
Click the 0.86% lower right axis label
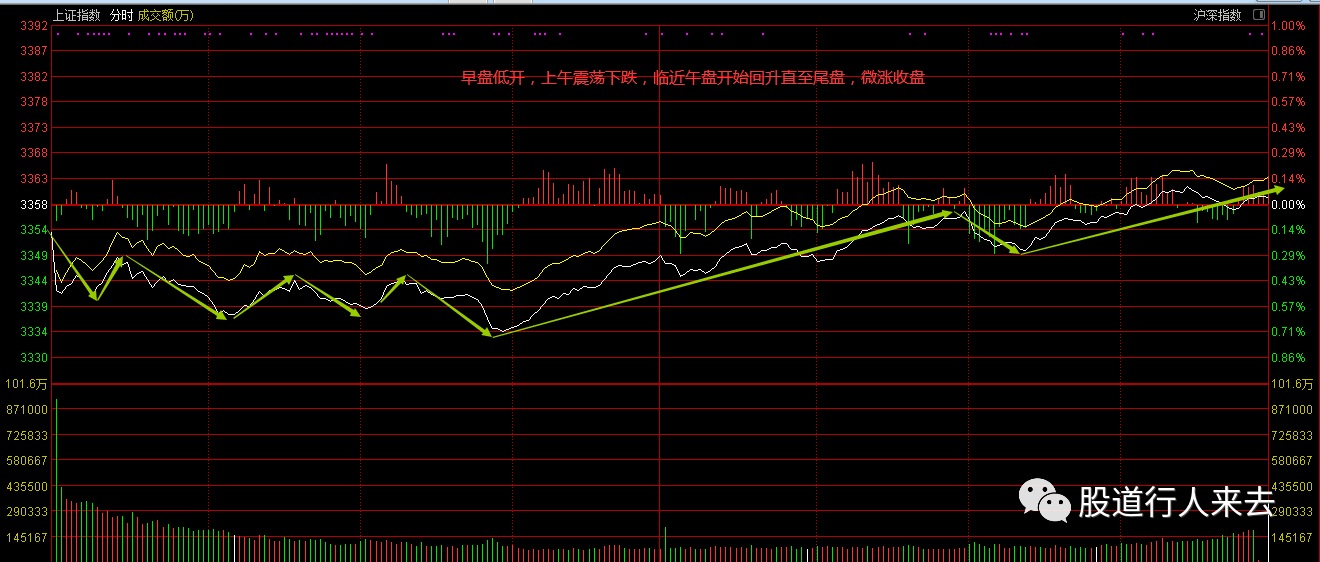click(1288, 358)
